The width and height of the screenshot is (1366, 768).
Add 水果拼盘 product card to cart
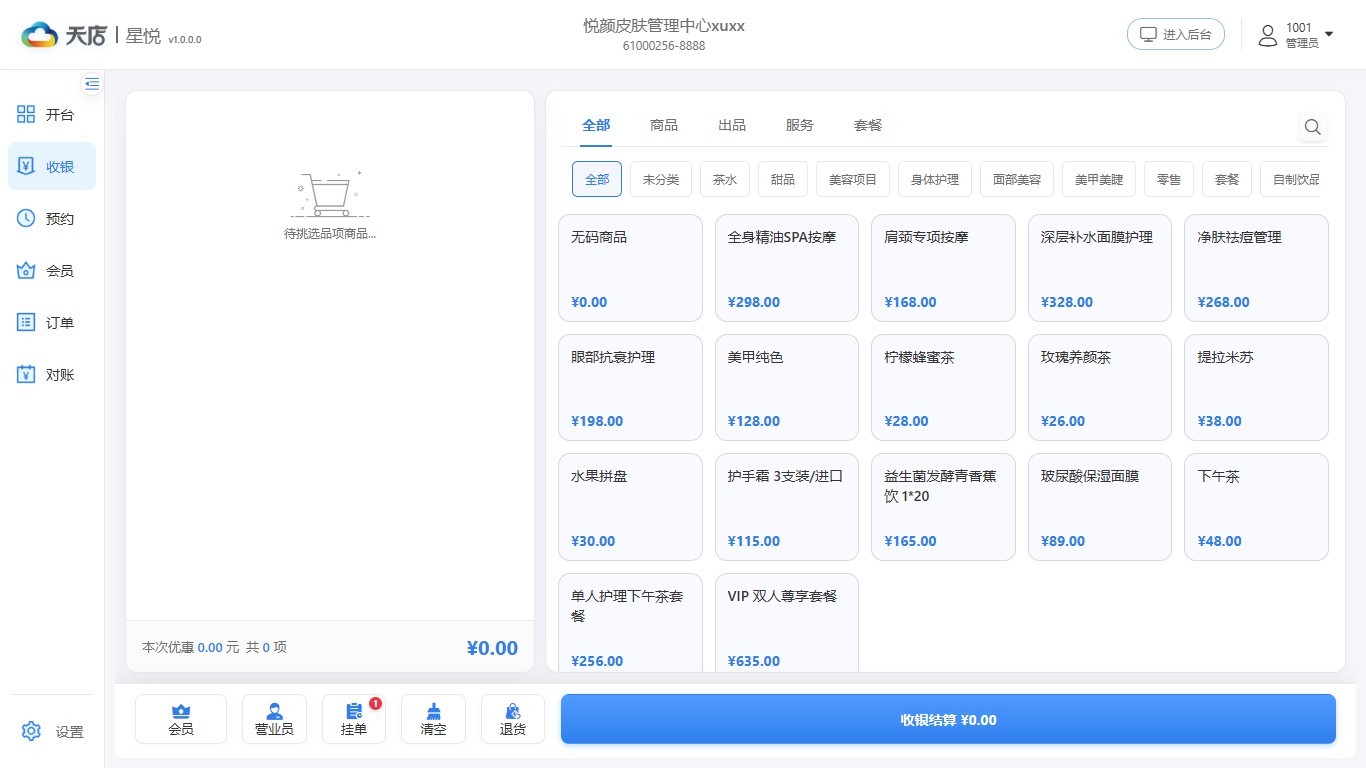pyautogui.click(x=630, y=507)
